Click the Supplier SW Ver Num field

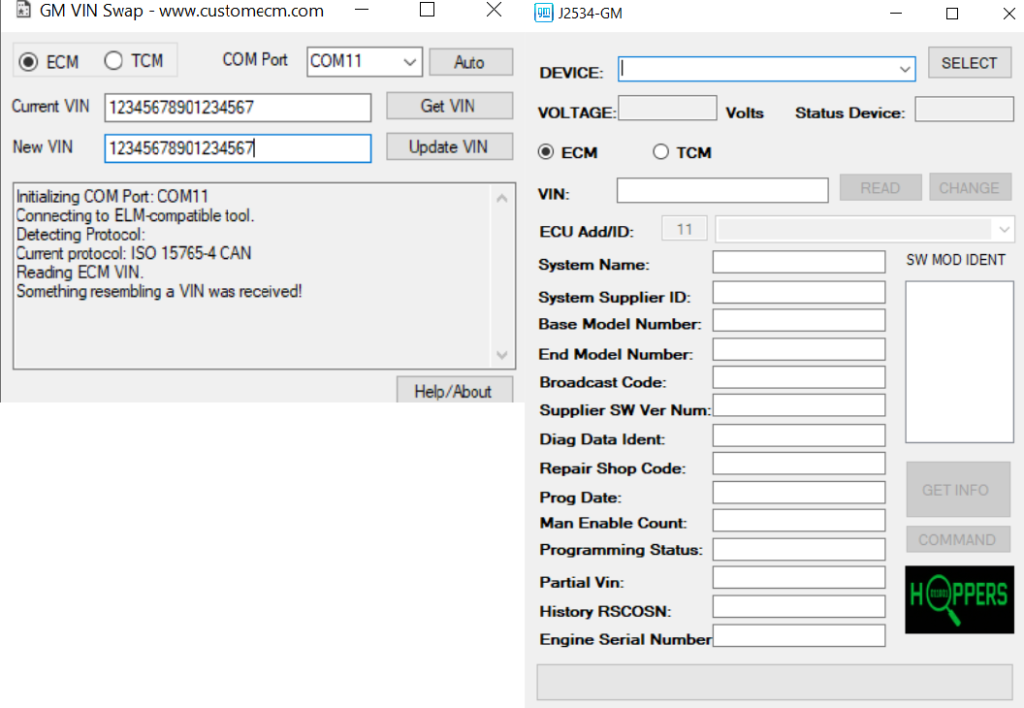coord(799,405)
